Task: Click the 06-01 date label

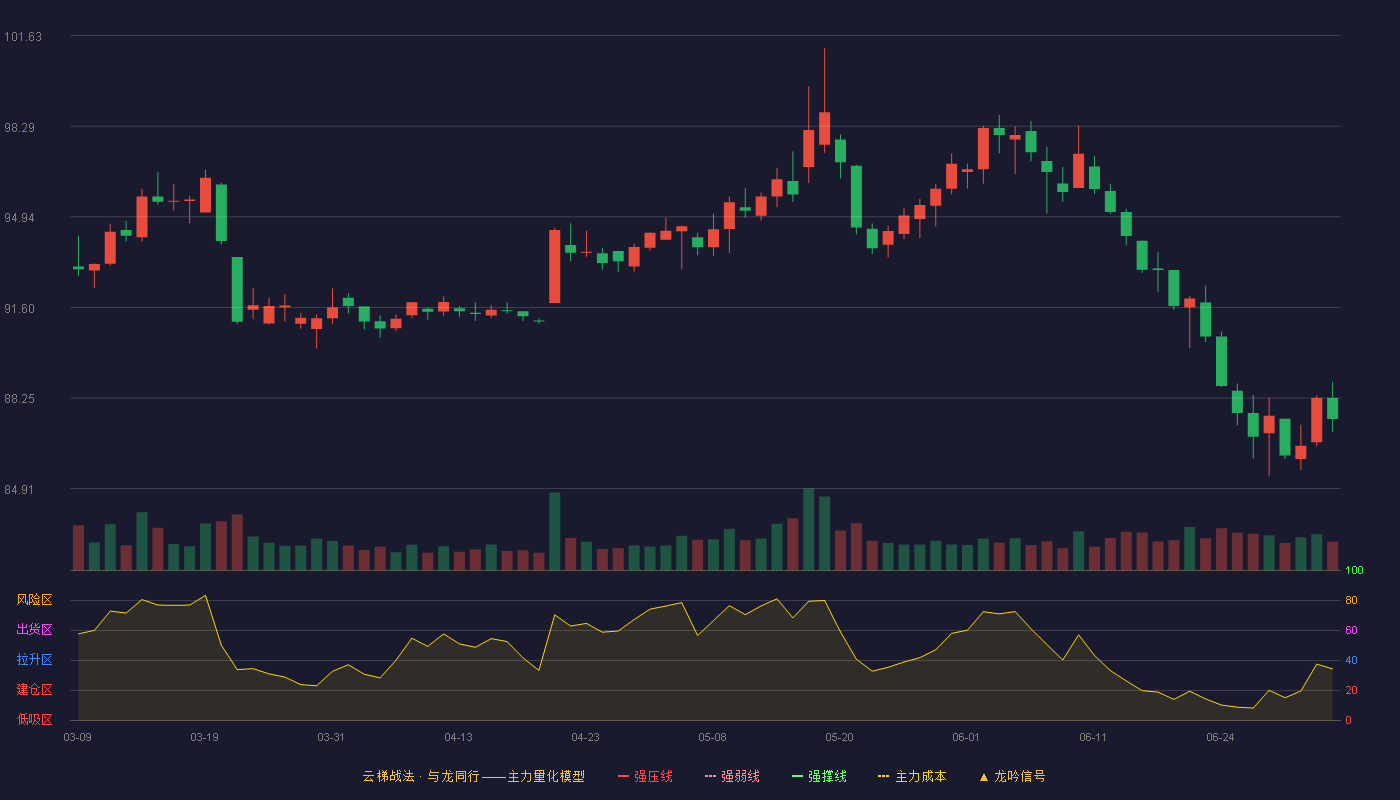Action: (966, 737)
